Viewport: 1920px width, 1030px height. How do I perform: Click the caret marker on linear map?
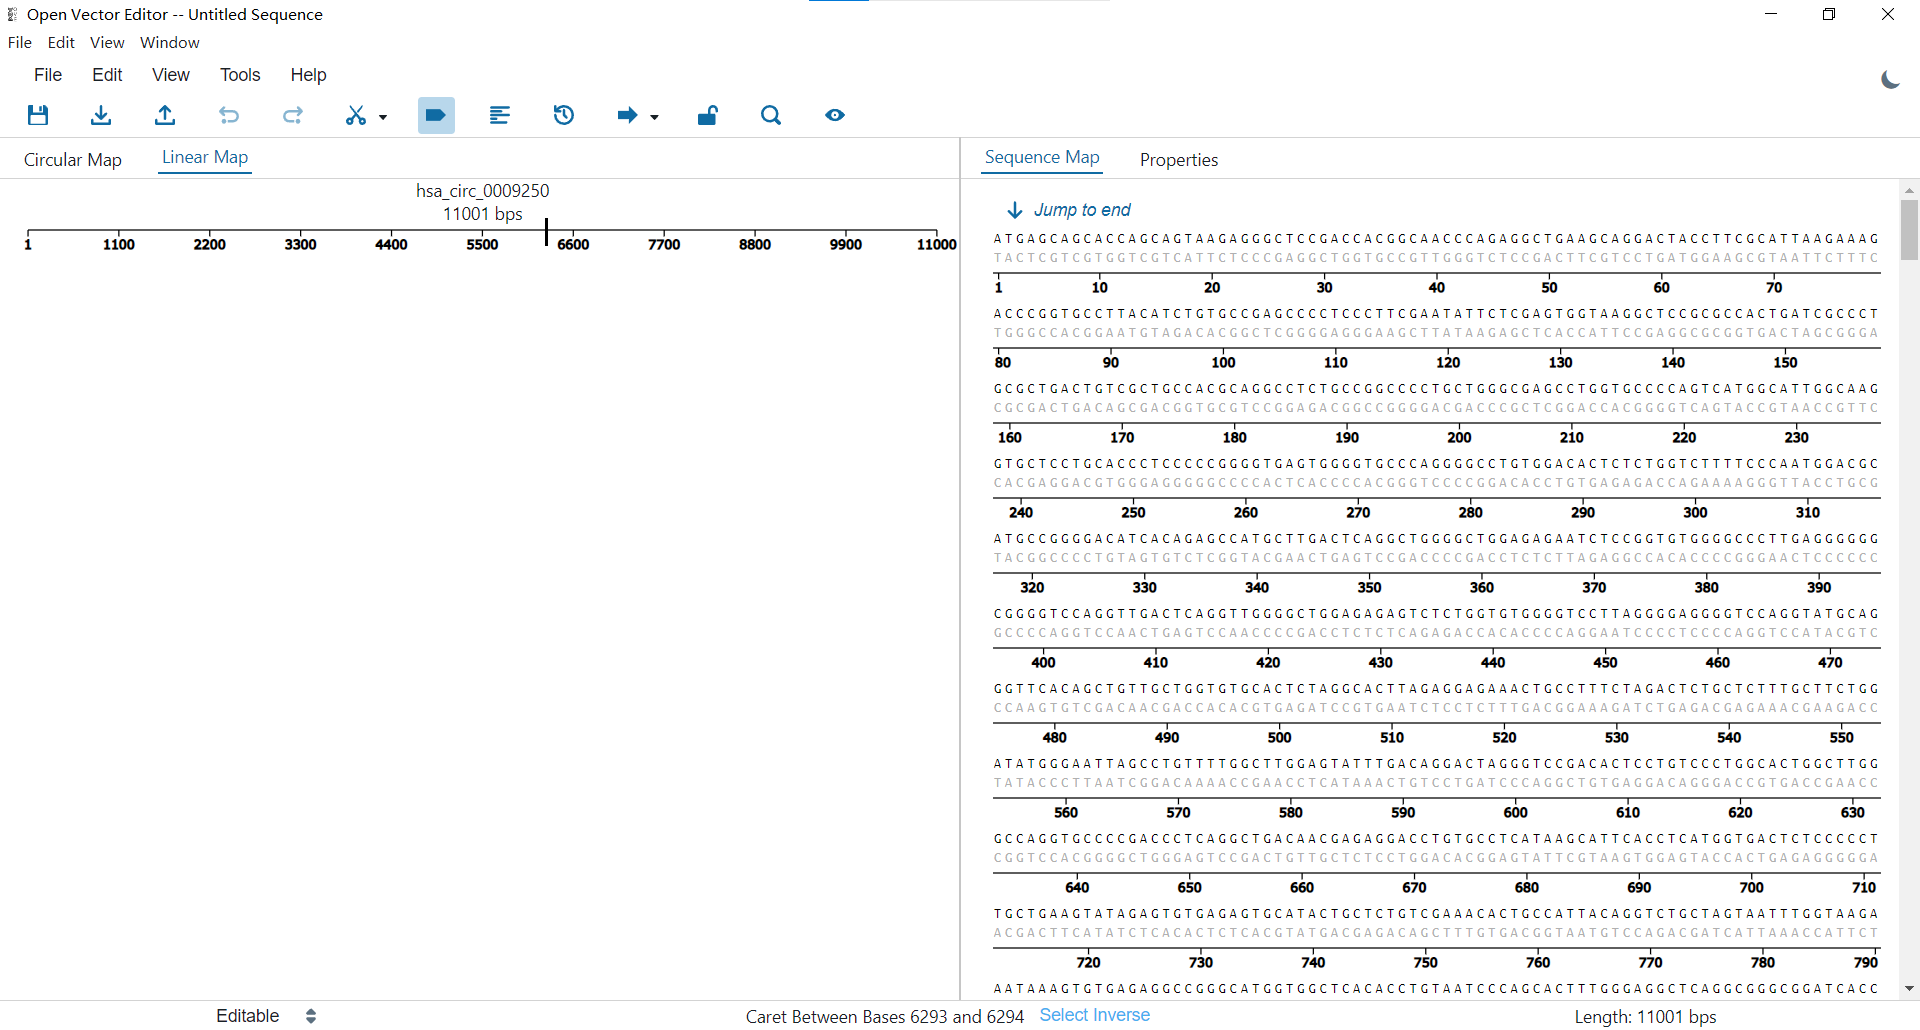coord(546,232)
